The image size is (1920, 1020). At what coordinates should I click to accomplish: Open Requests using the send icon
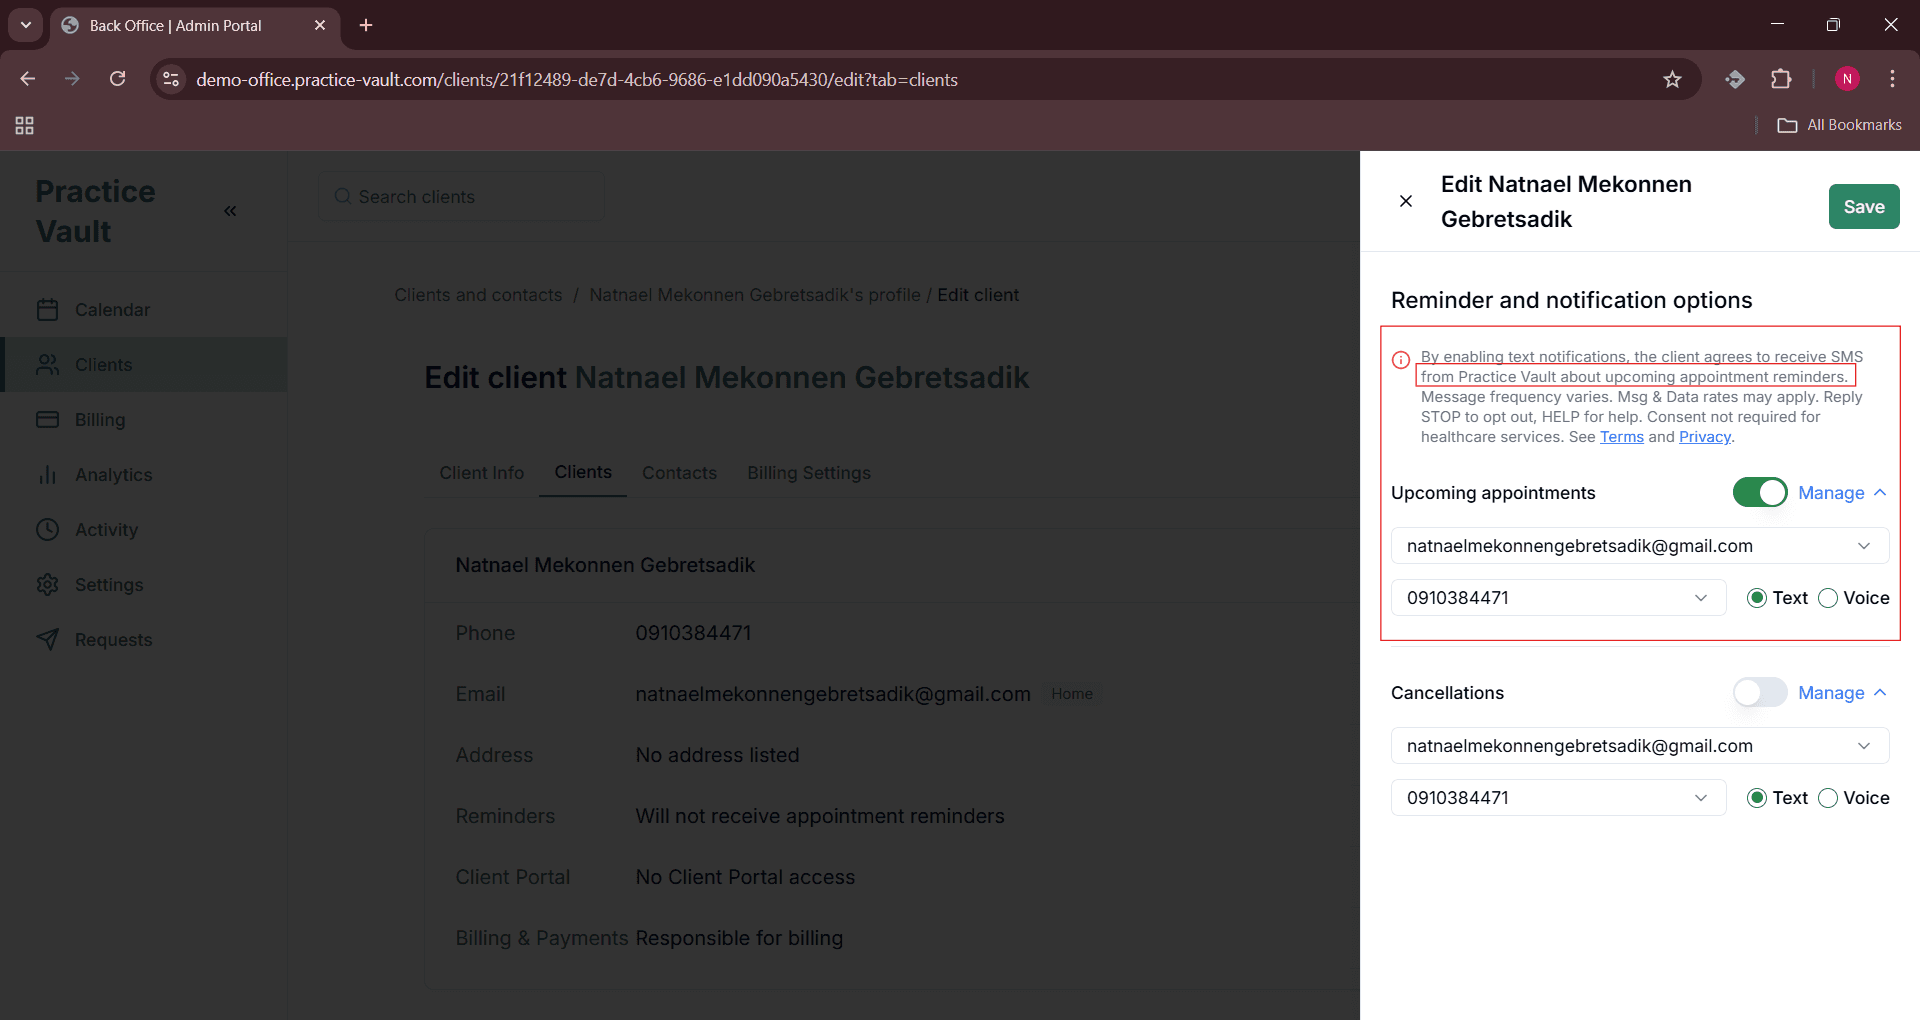(x=48, y=639)
